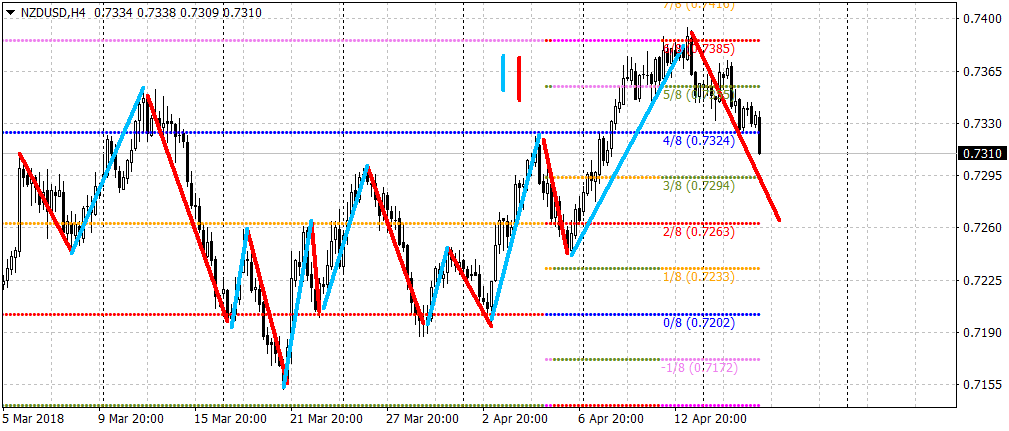The image size is (1009, 431).
Task: Select the 6/8 (0.7385) level label
Action: [x=699, y=49]
